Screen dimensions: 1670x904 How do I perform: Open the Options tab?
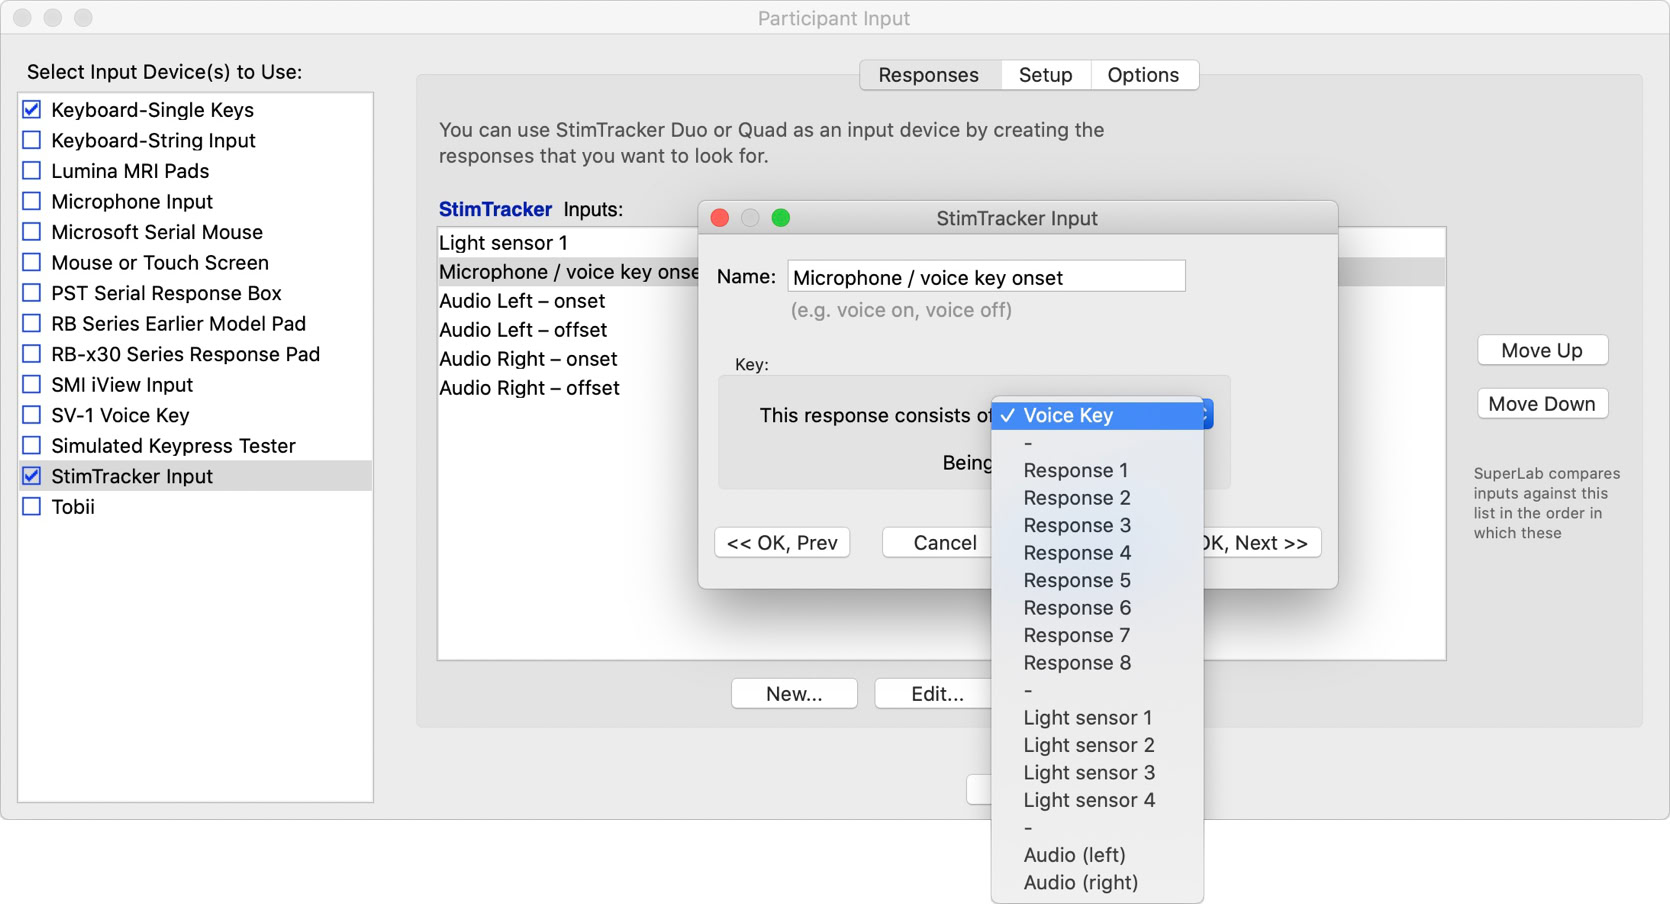1142,75
